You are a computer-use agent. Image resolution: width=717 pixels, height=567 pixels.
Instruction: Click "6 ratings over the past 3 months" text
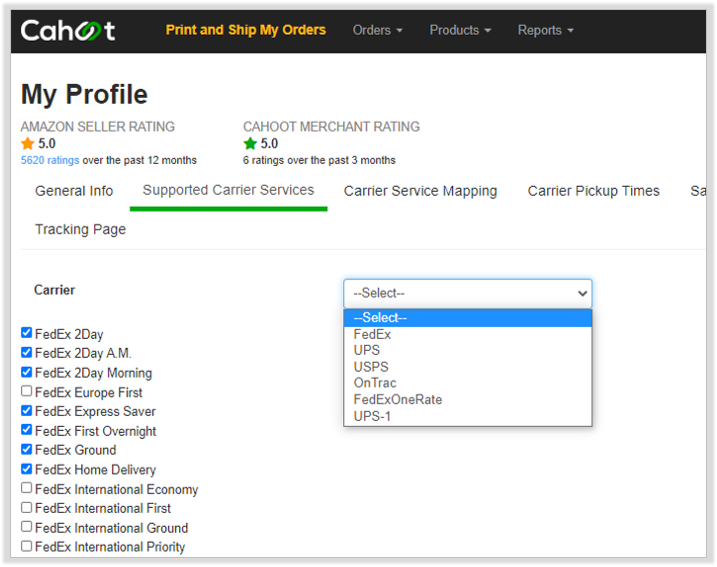[319, 160]
